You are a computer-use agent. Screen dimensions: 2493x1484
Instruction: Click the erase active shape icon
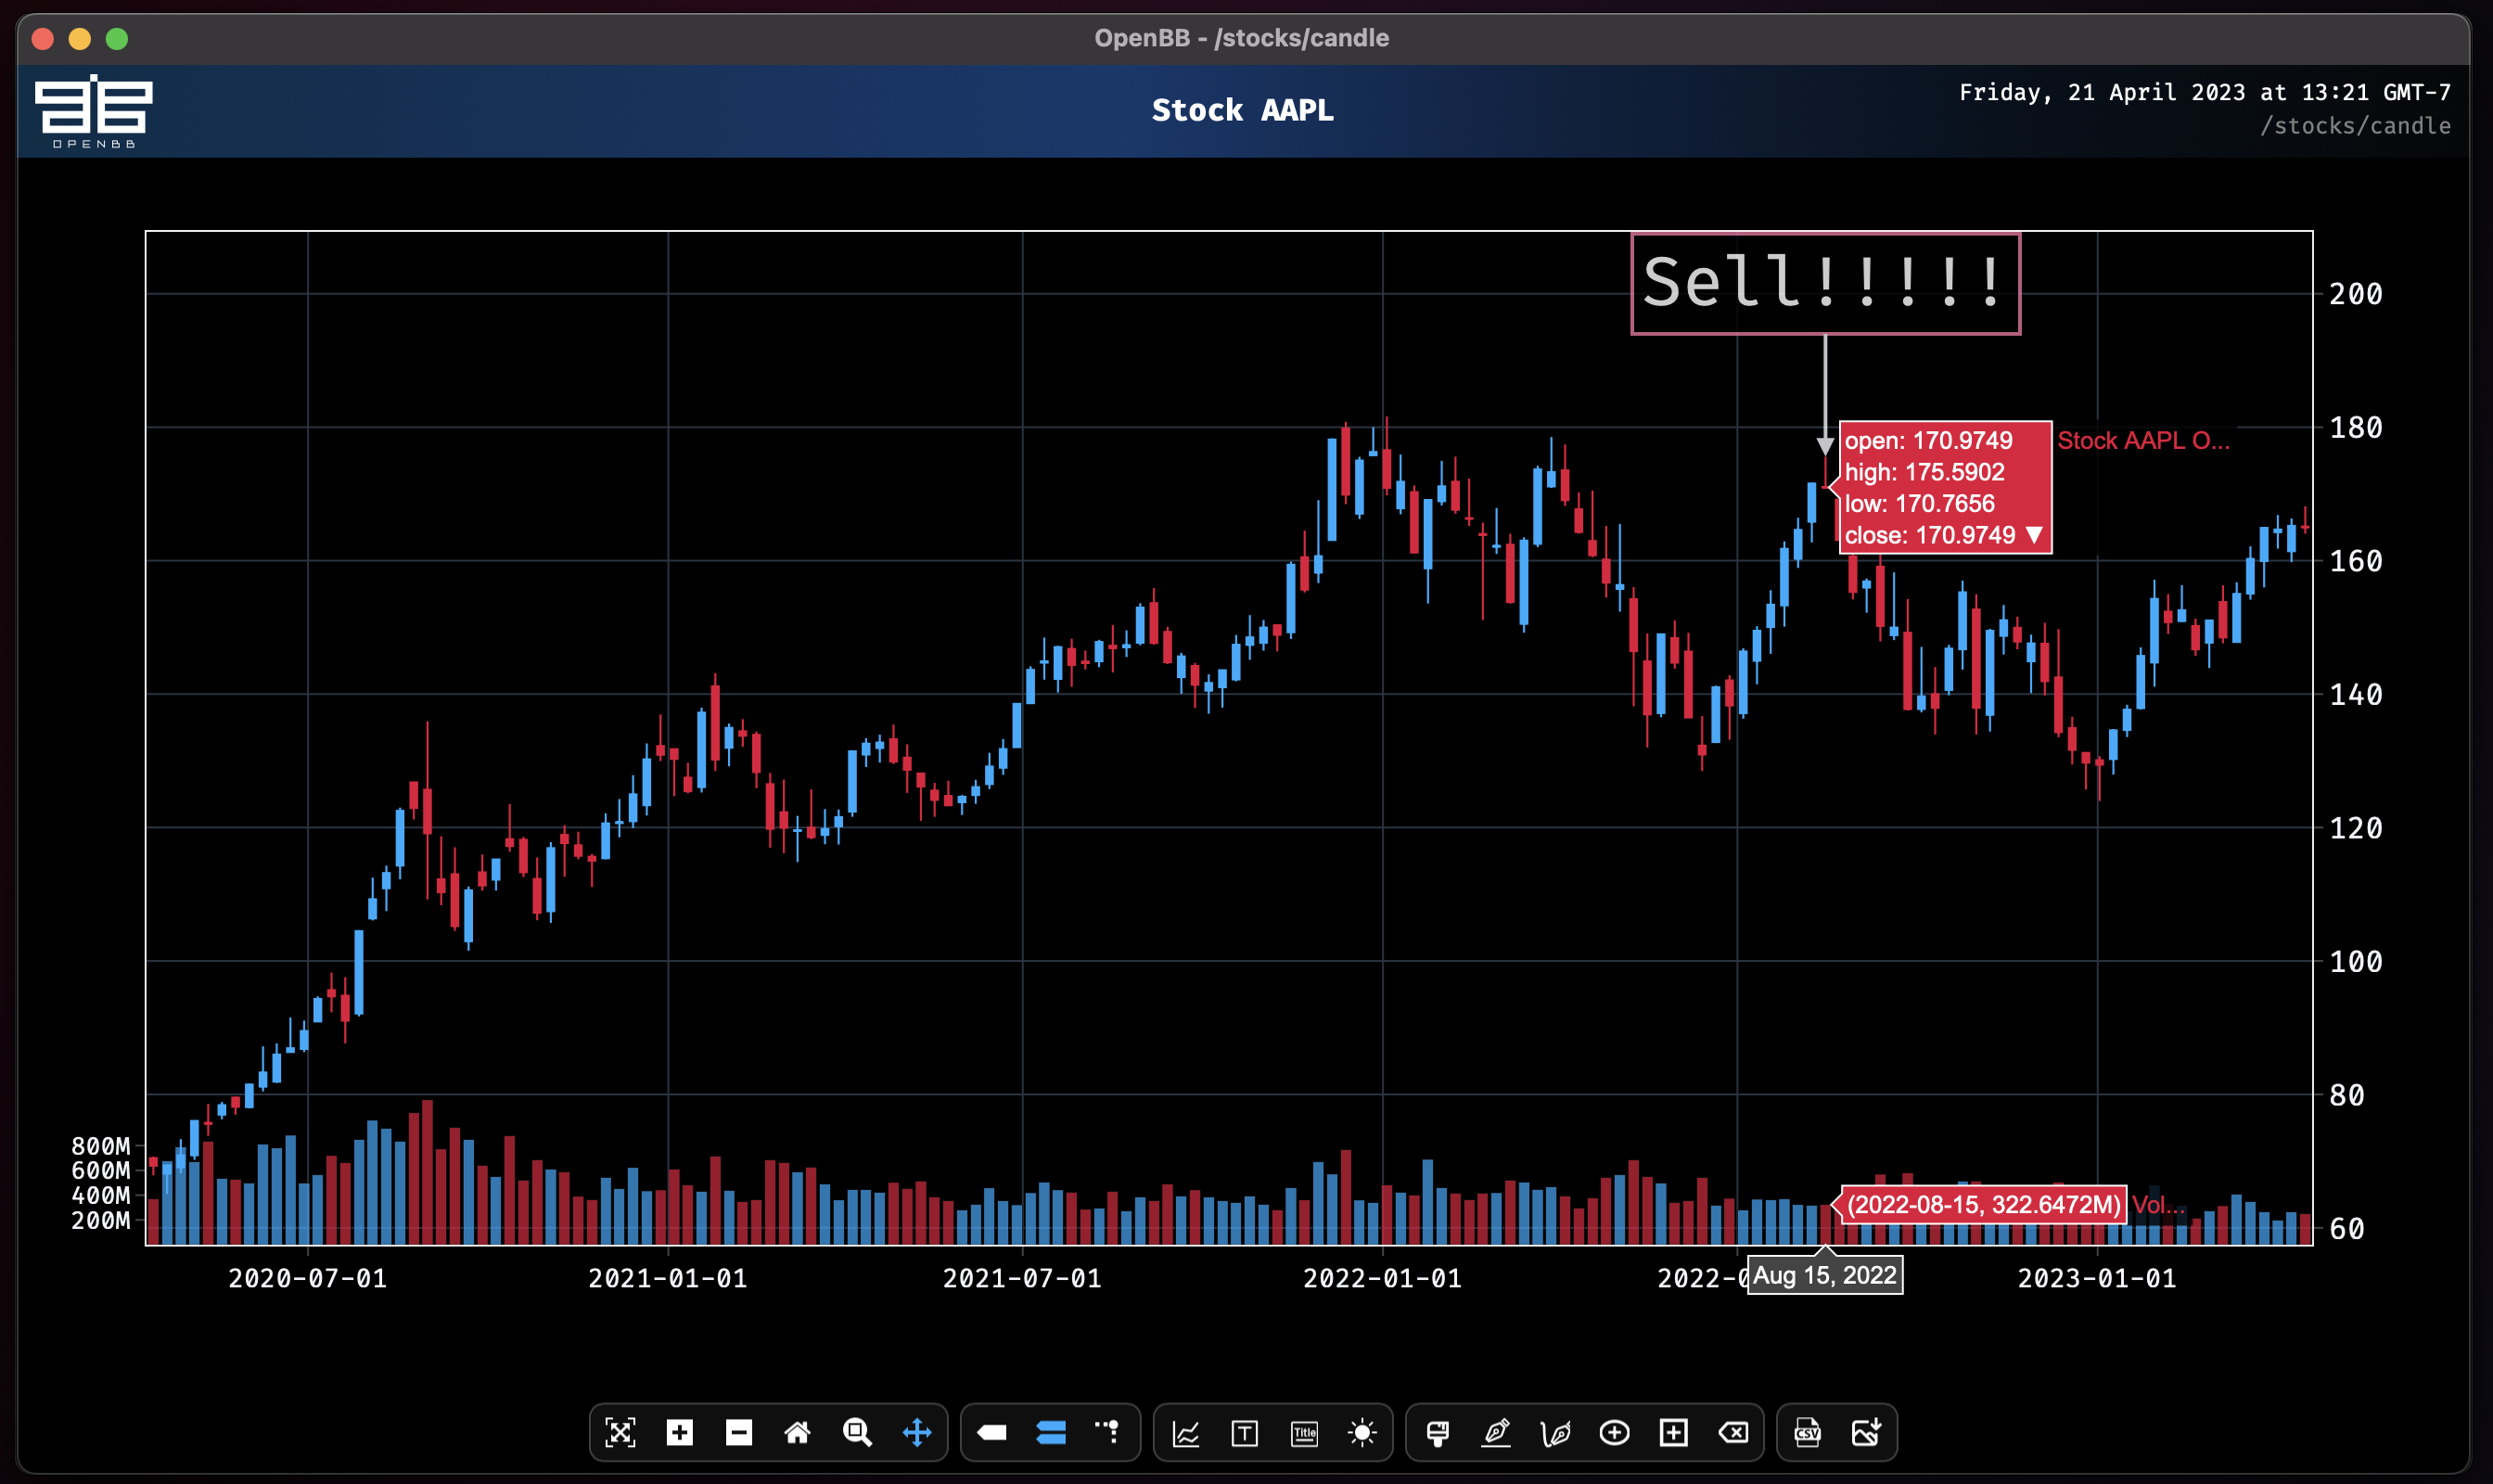coord(1733,1432)
